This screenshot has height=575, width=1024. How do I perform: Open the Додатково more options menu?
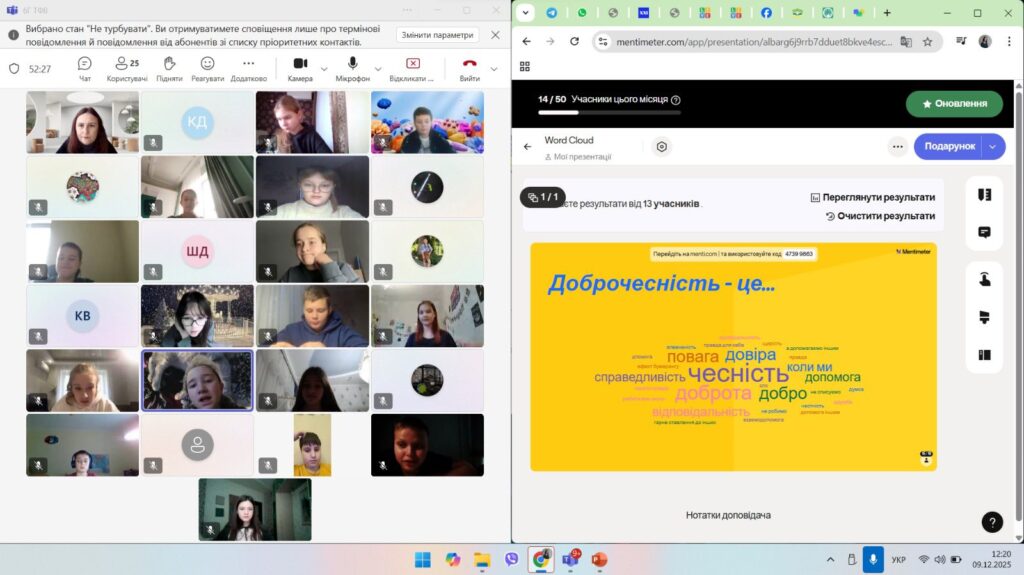pos(248,67)
